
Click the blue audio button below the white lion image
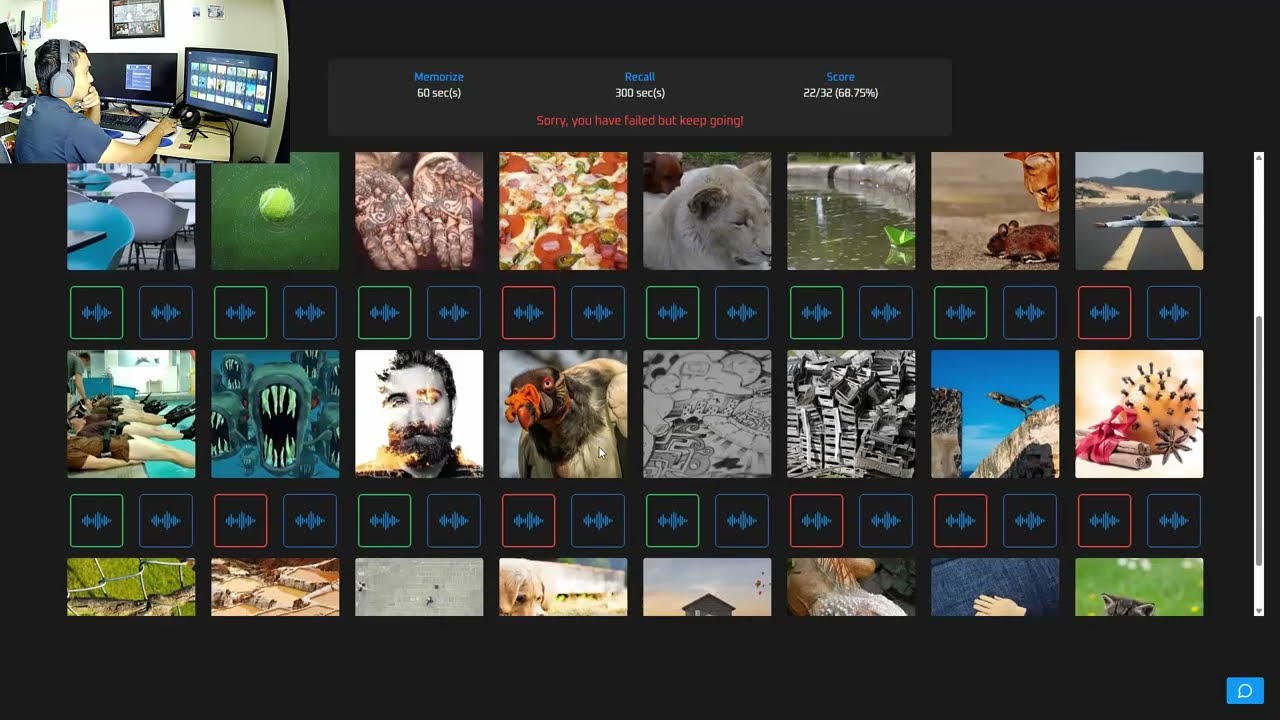pos(742,313)
